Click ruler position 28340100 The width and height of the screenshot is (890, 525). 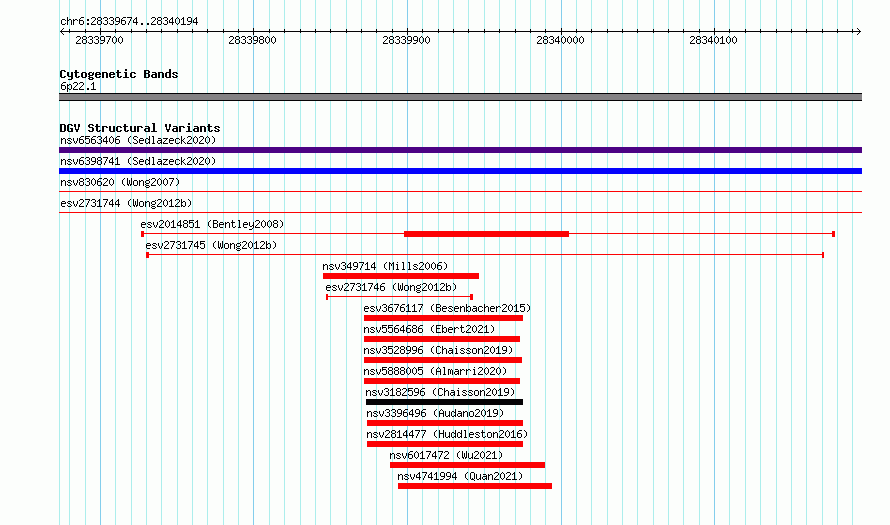coord(713,40)
